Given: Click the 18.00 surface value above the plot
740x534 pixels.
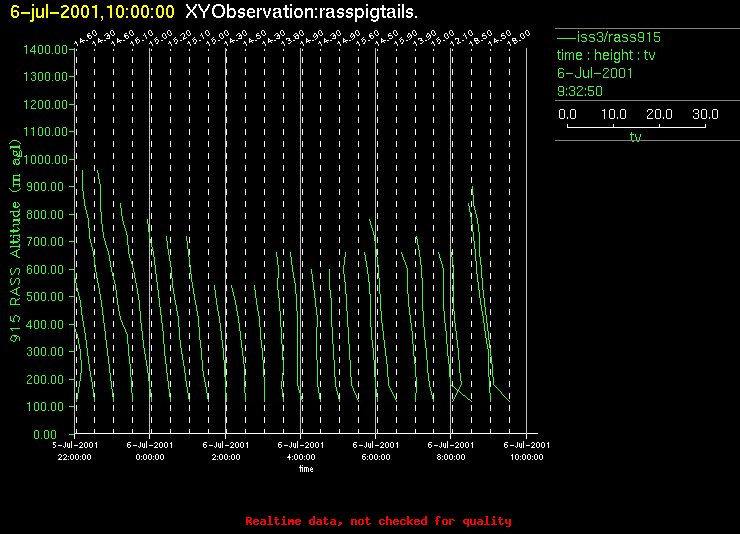Looking at the screenshot, I should [x=519, y=37].
